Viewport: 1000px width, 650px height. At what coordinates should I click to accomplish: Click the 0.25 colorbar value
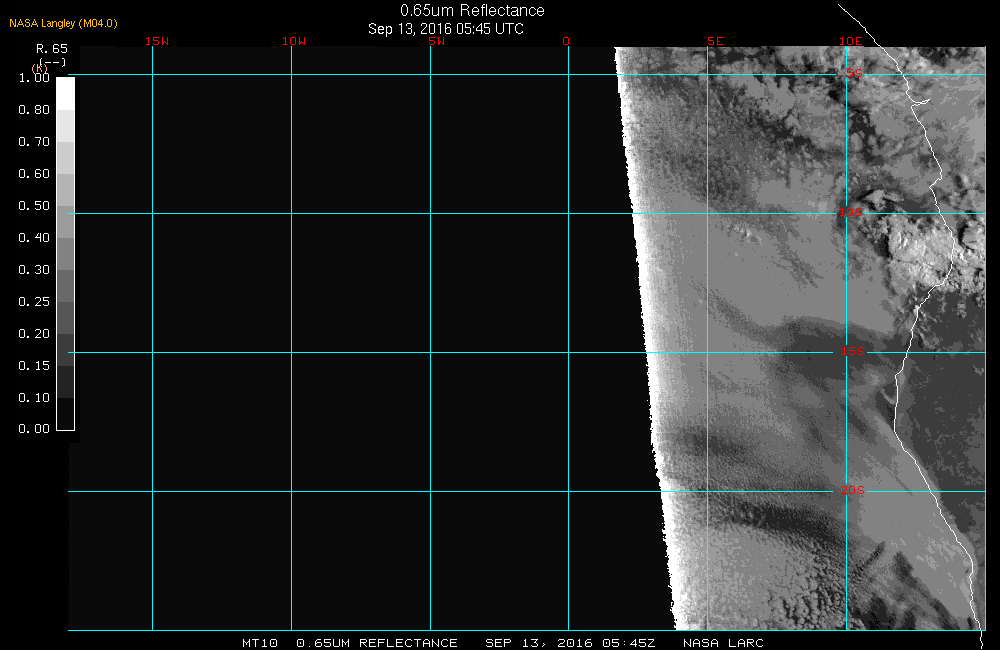coord(34,301)
